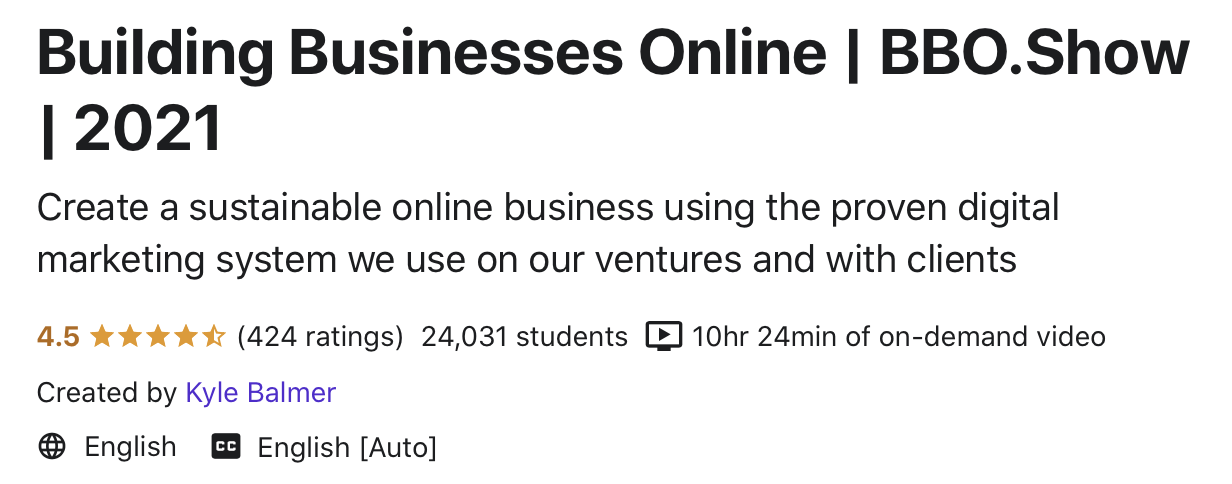
Task: Click the English language label
Action: click(x=131, y=446)
